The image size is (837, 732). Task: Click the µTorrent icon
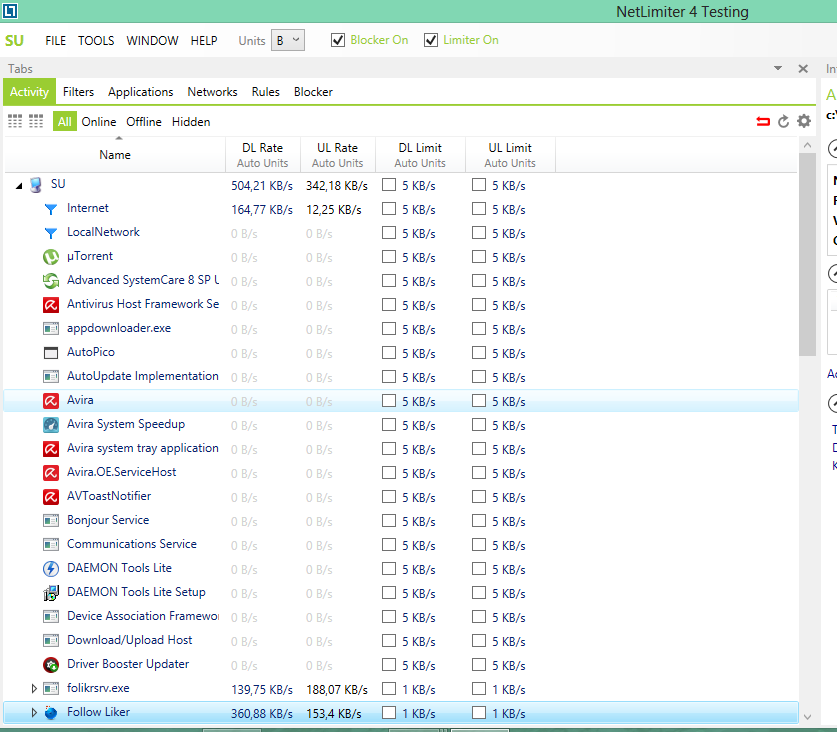[51, 257]
